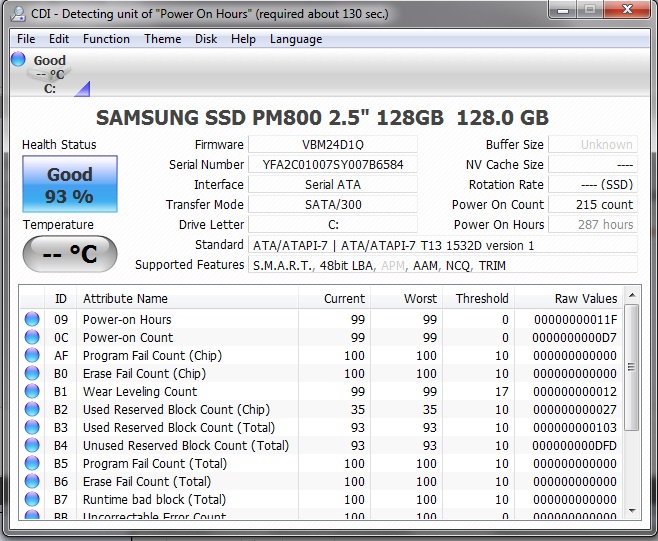
Task: Click the Threshold column header
Action: point(479,298)
